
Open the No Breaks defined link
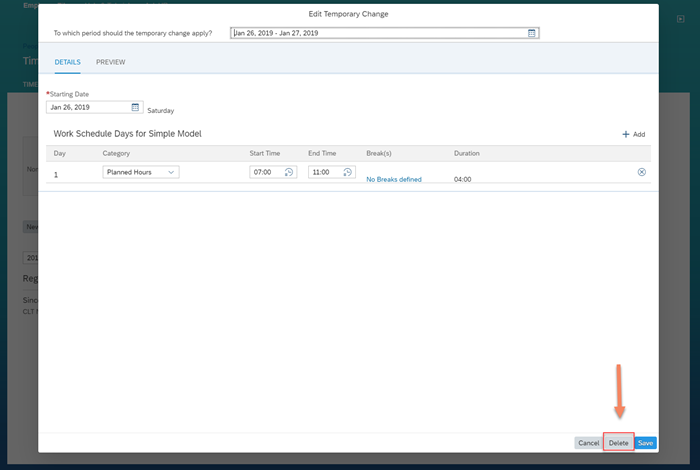tap(394, 179)
